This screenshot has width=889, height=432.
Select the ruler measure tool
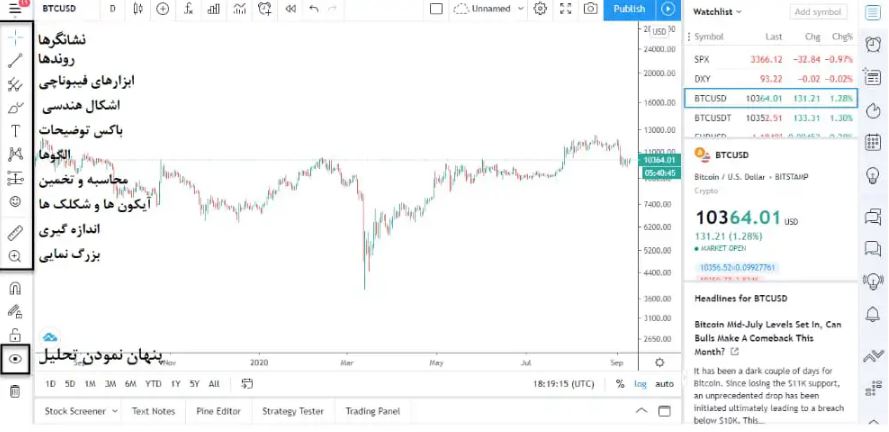coord(15,232)
